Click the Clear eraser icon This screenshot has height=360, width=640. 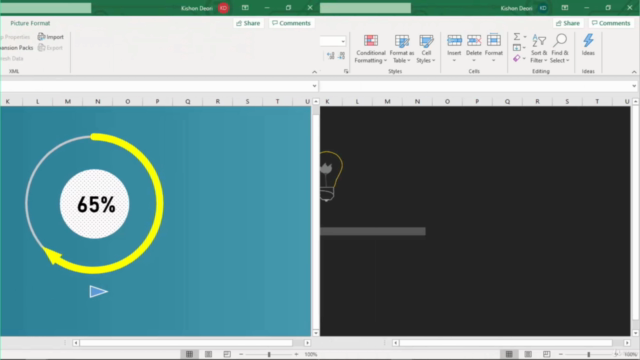coord(517,58)
